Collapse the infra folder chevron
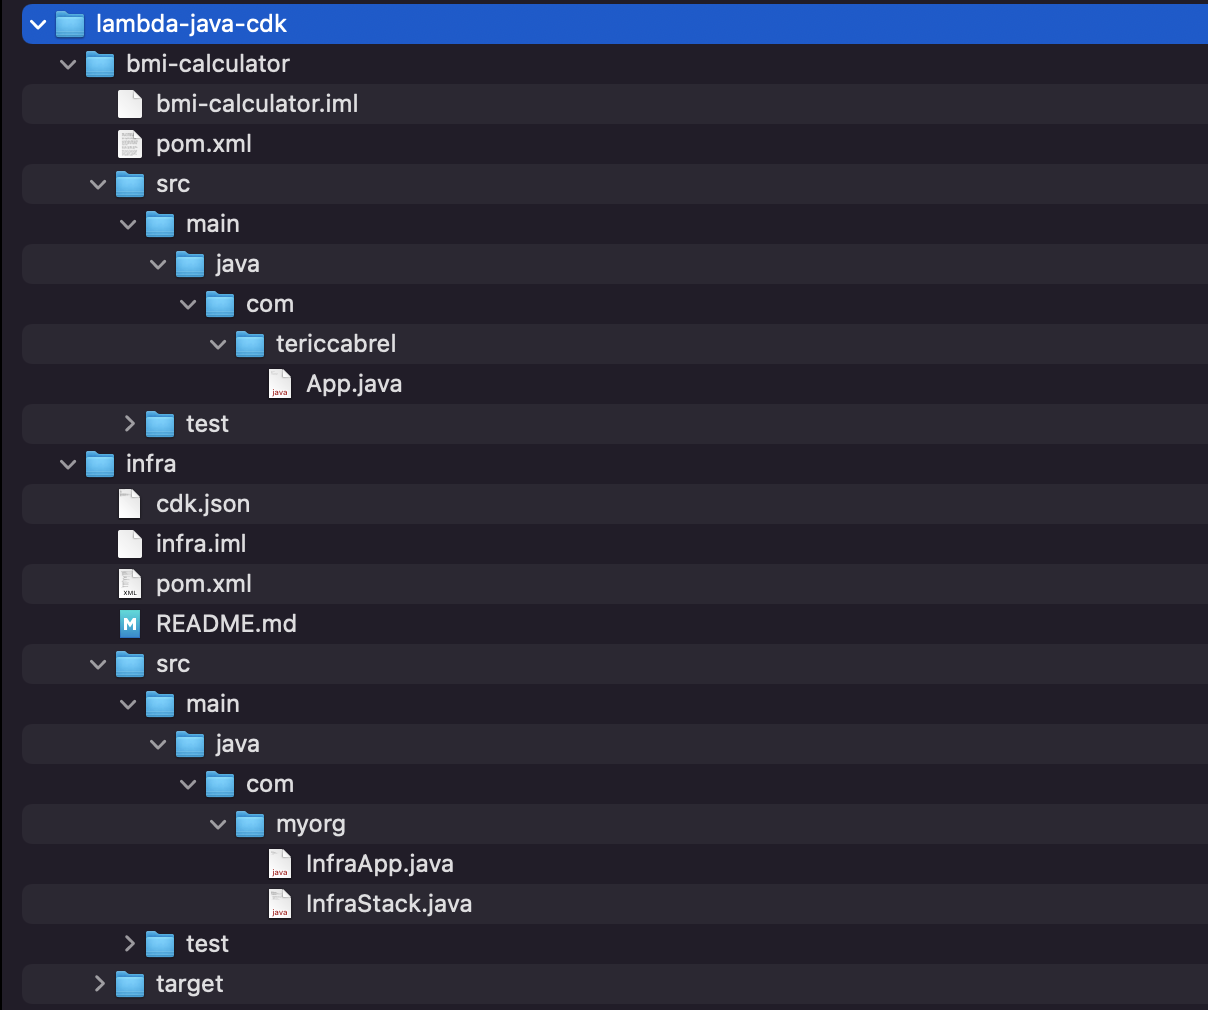 point(68,464)
